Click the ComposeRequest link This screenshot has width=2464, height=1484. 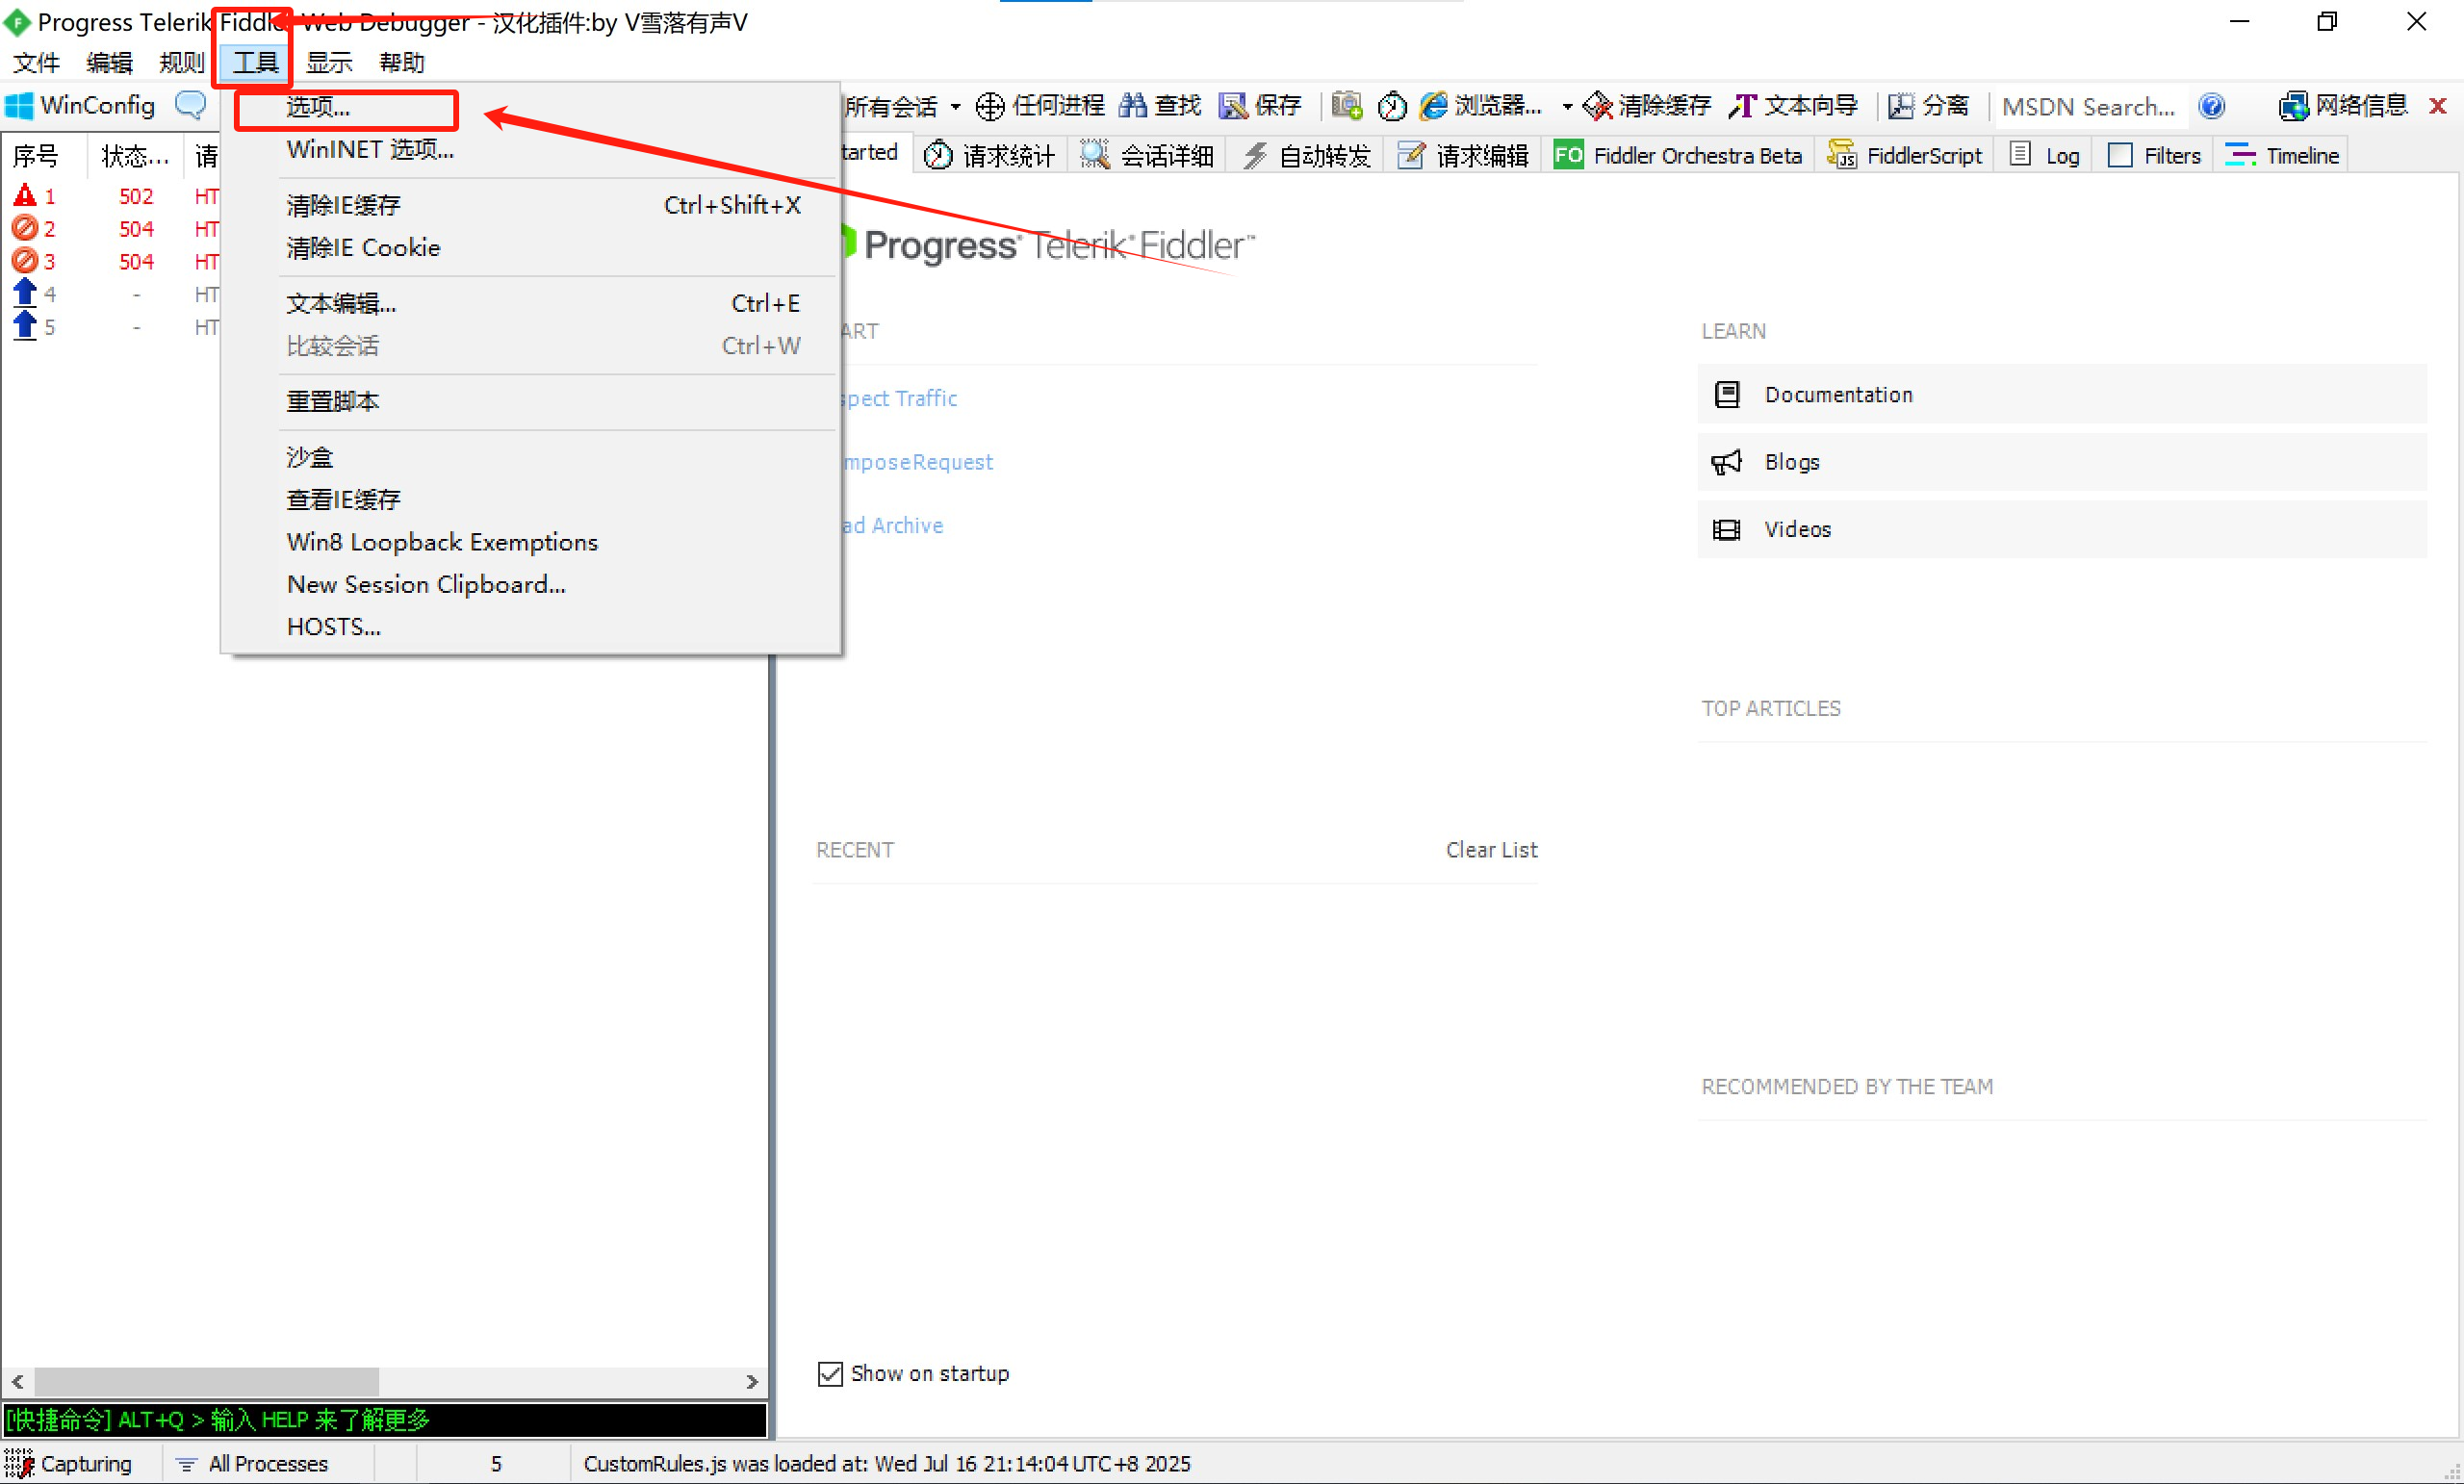918,462
